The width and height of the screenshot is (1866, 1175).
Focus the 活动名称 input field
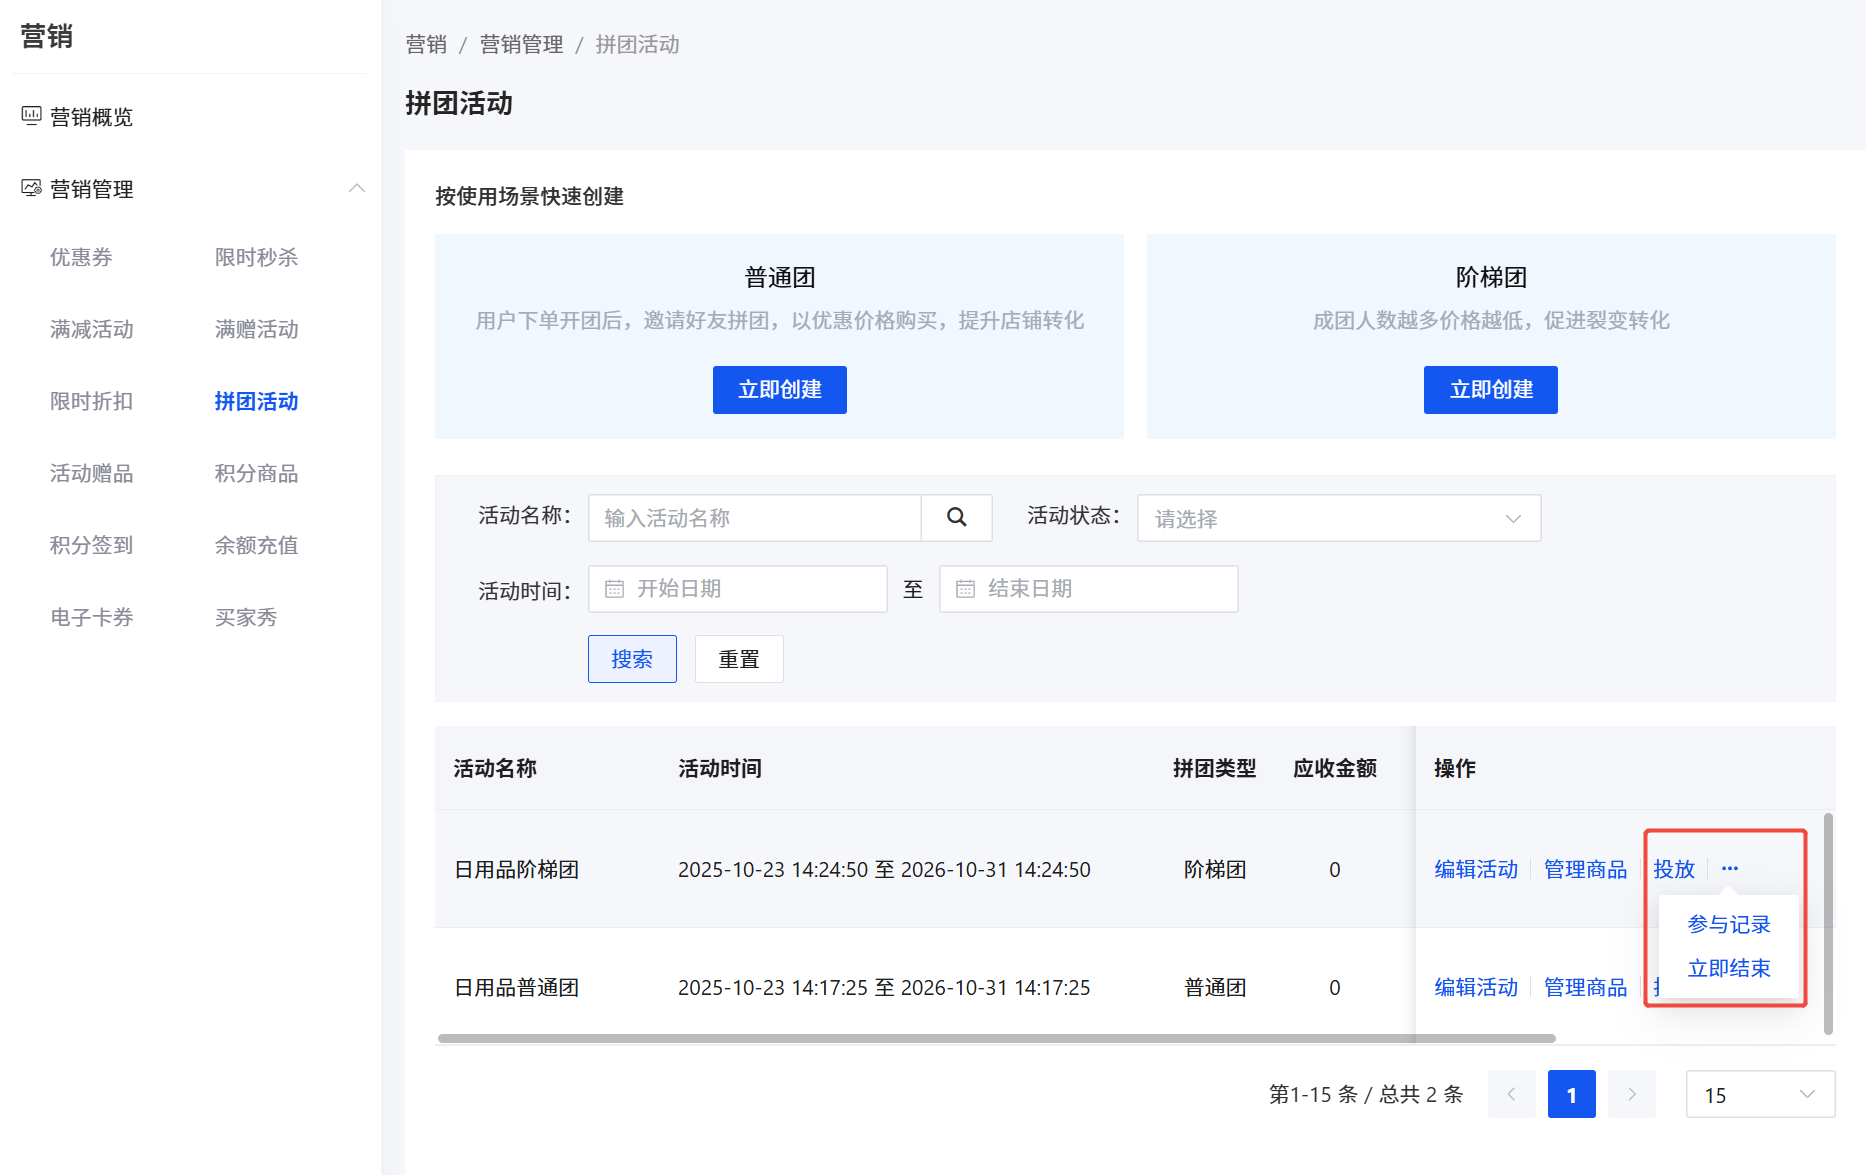pos(754,518)
